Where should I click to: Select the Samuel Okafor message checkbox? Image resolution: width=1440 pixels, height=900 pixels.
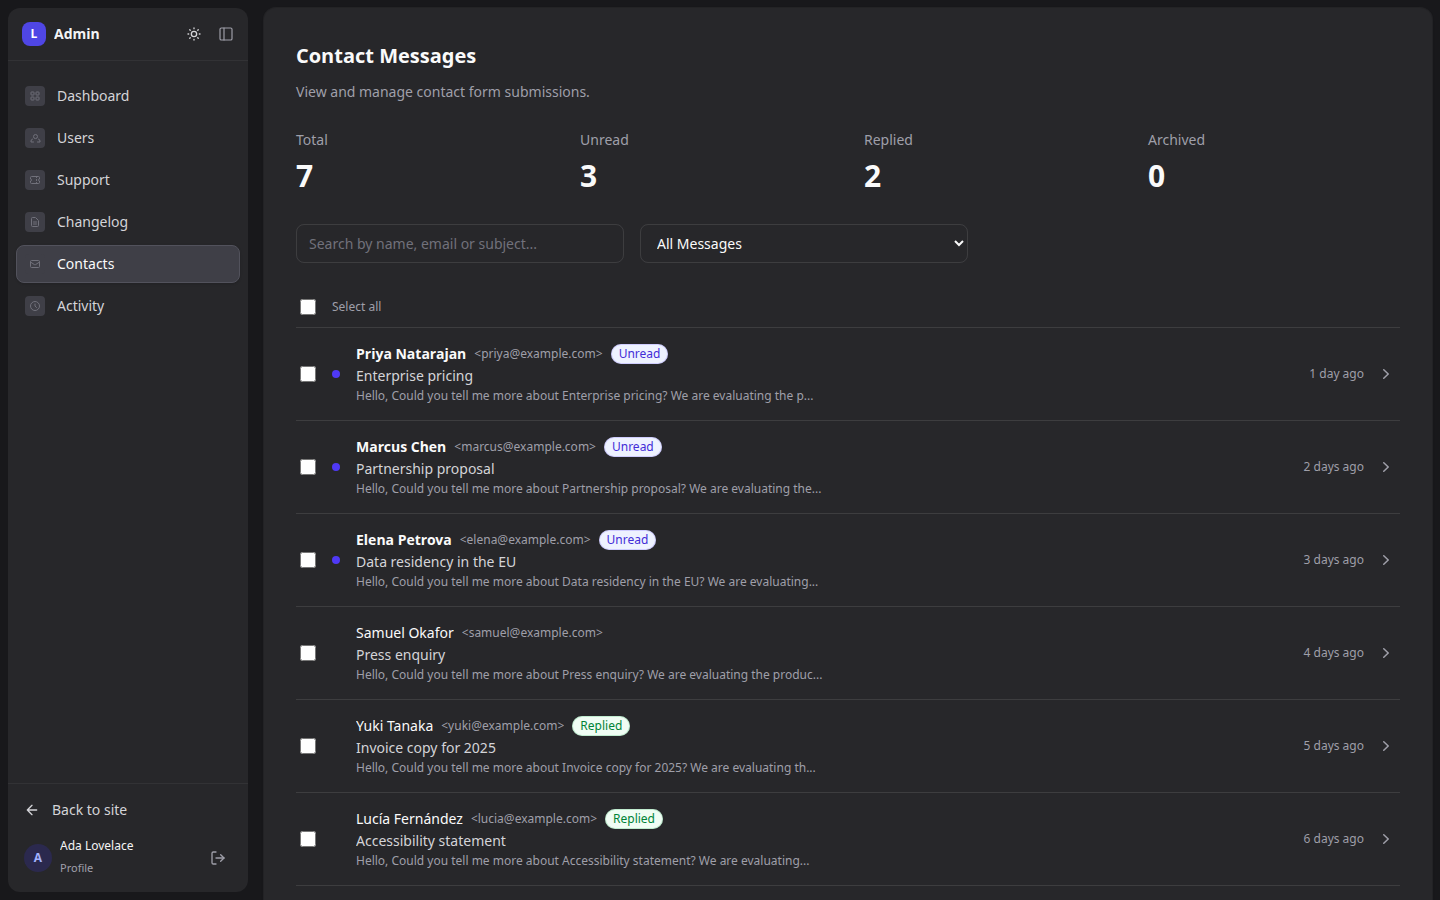308,653
